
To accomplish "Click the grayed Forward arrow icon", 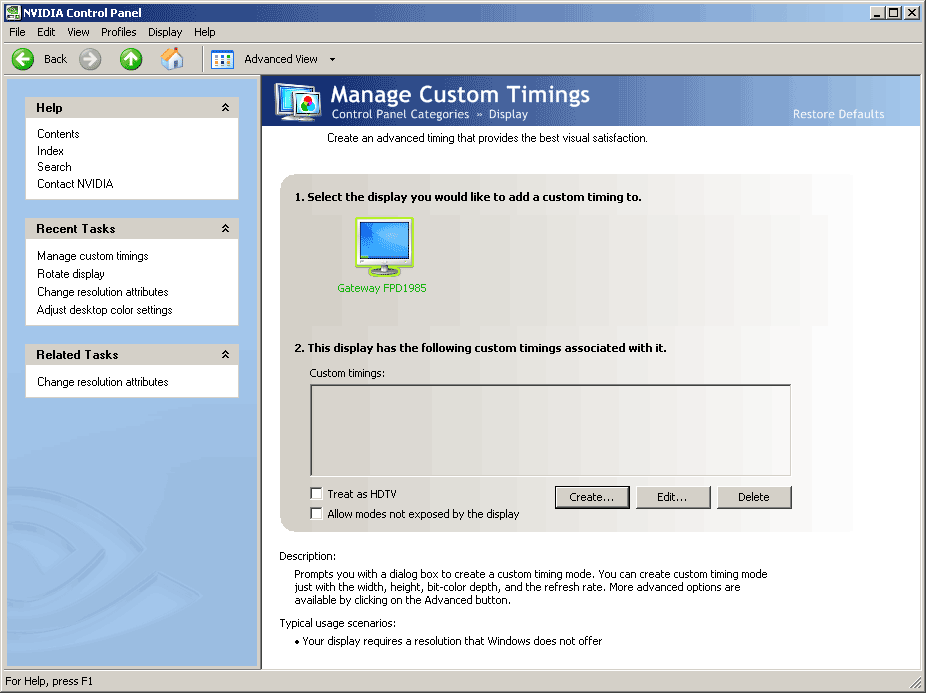I will (90, 59).
